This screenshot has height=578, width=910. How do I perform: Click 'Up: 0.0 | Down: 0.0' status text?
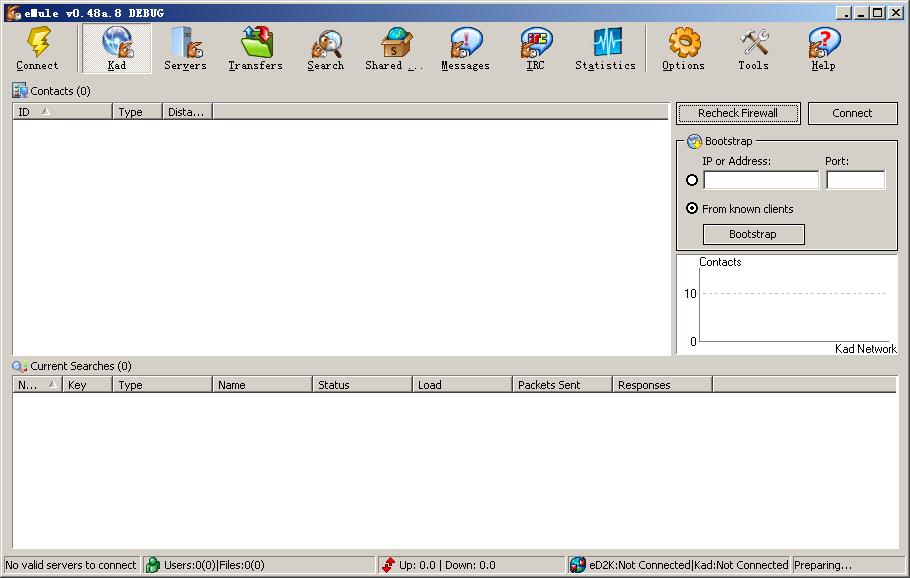pos(447,565)
